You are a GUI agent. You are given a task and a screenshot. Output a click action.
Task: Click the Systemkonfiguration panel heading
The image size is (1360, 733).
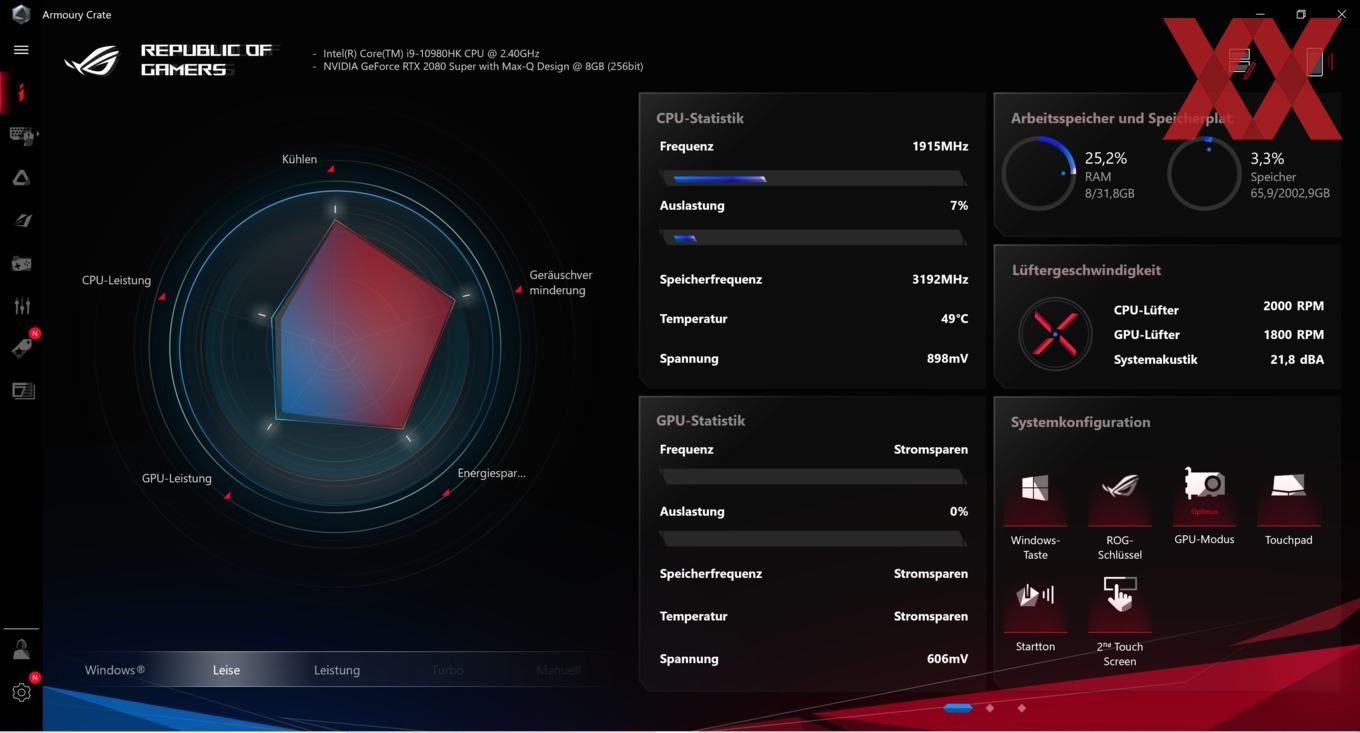coord(1080,422)
